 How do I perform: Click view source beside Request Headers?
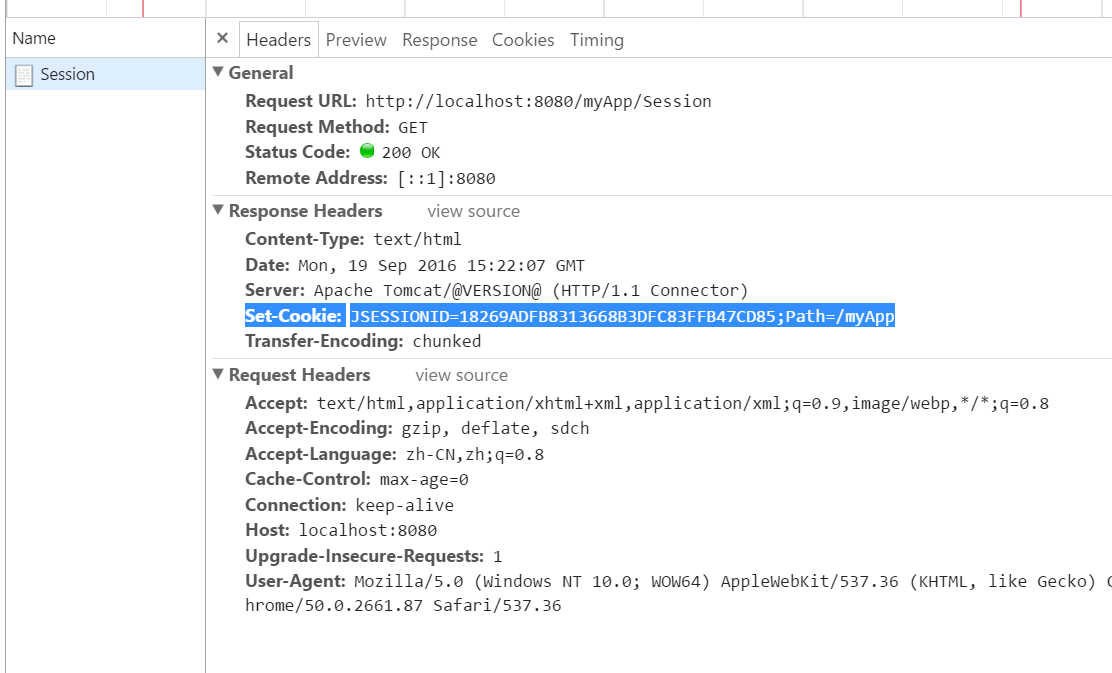point(462,375)
